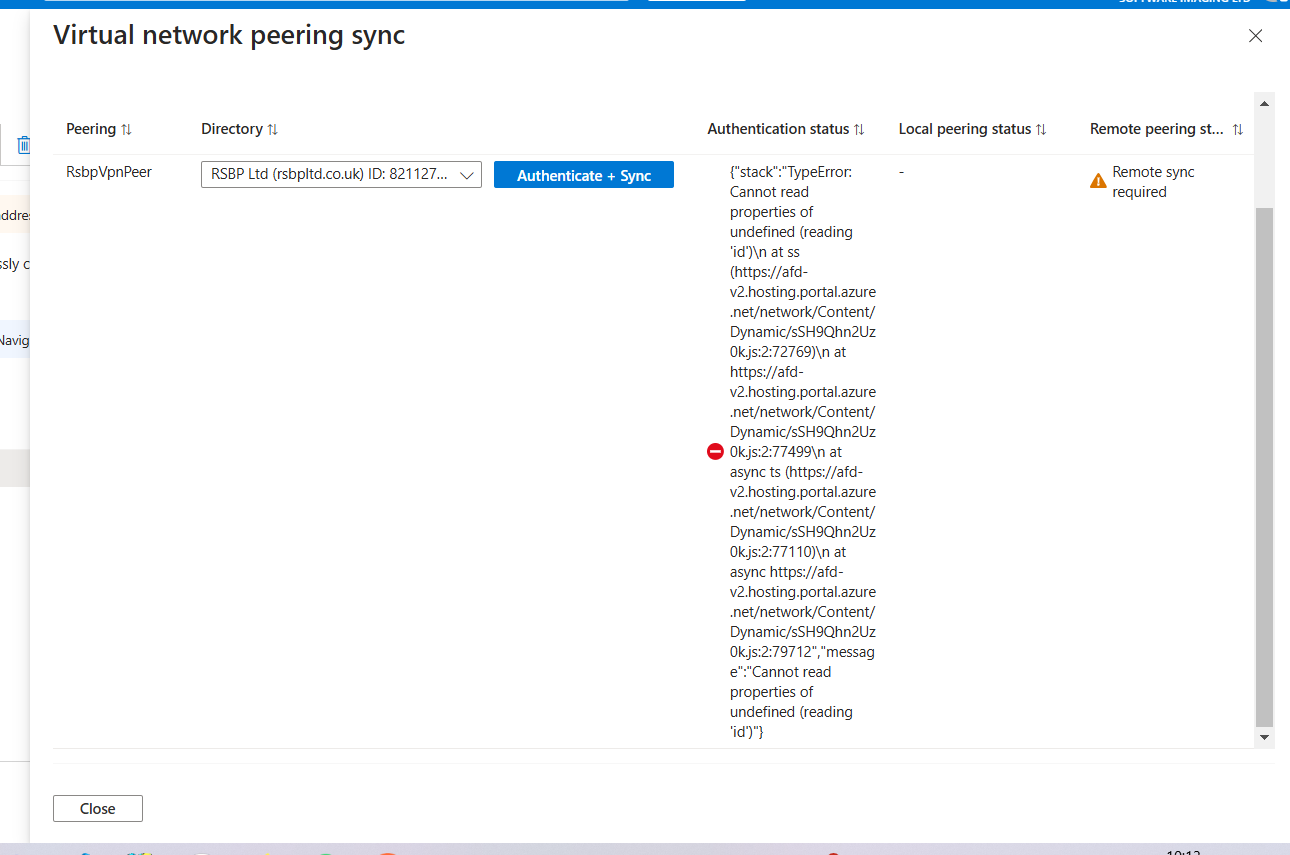This screenshot has width=1290, height=855.
Task: Close the Virtual network peering sync pane
Action: point(1255,36)
